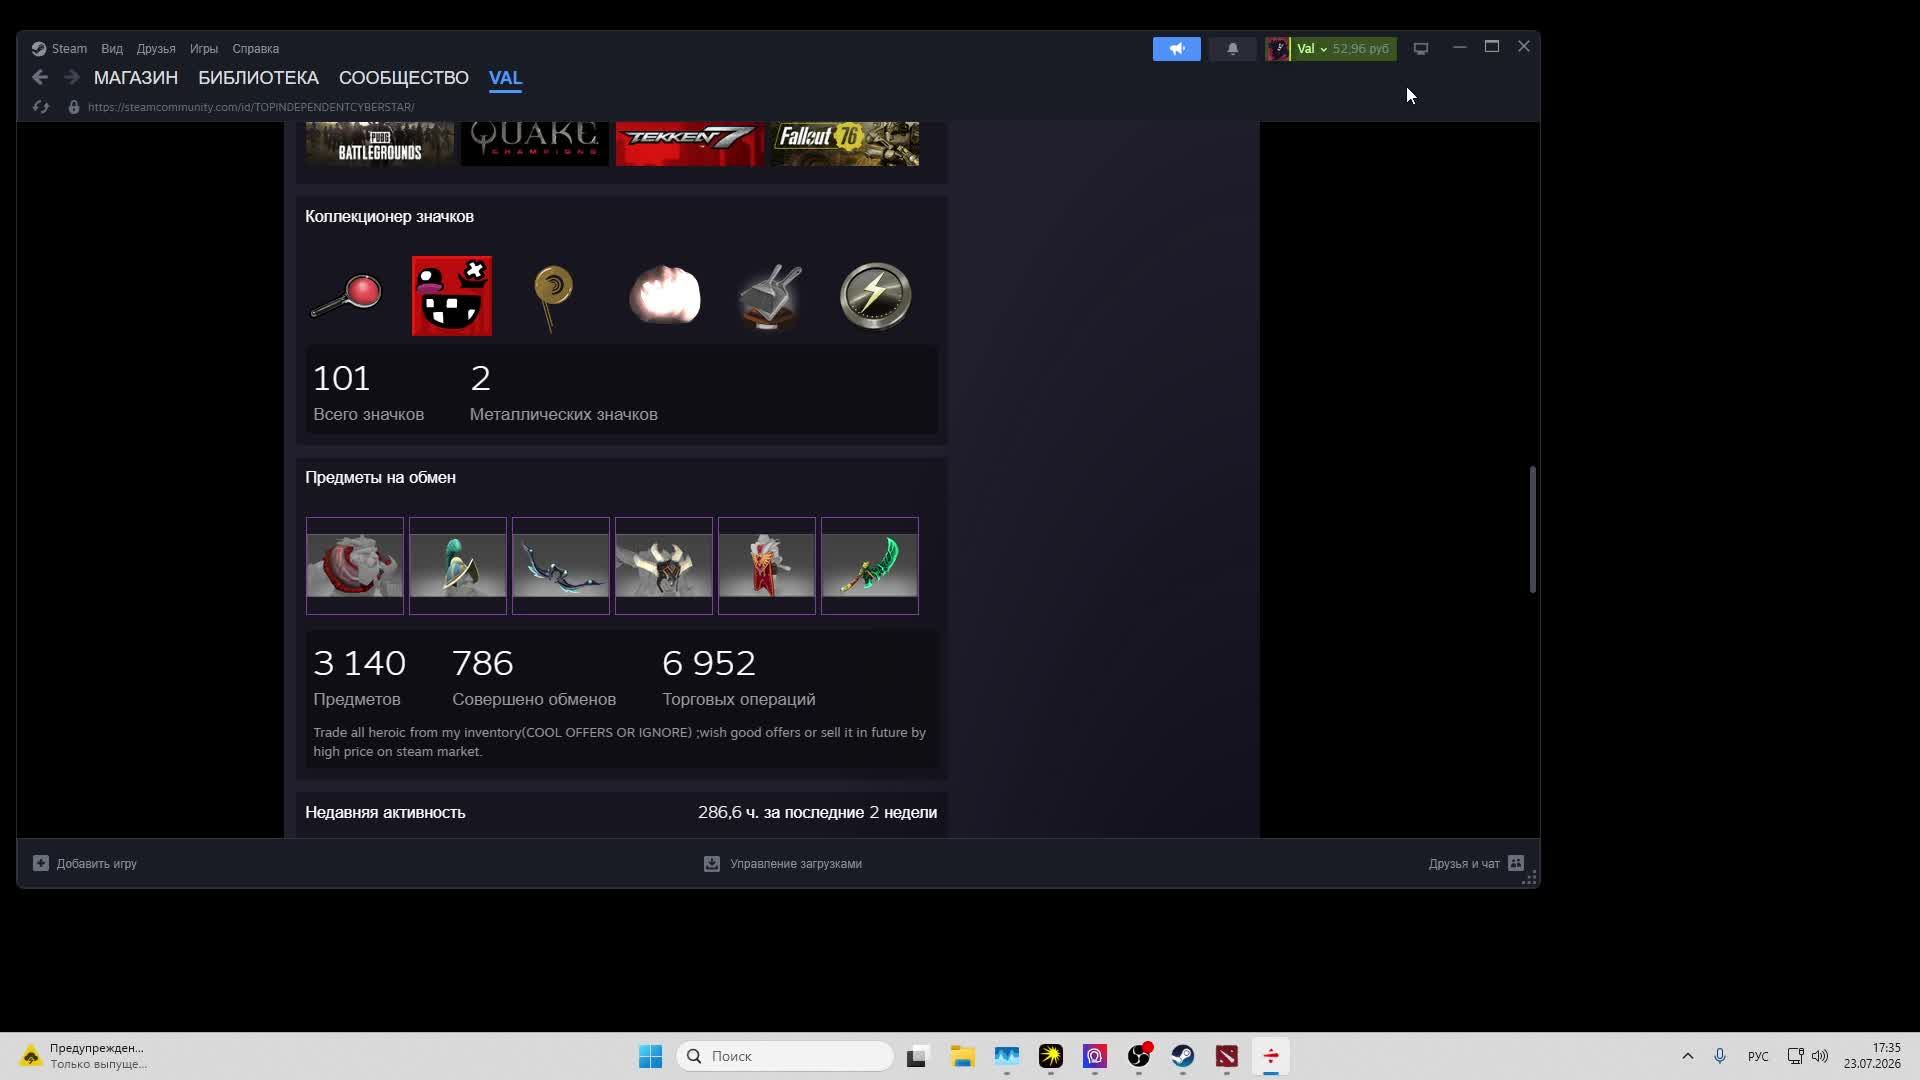The height and width of the screenshot is (1080, 1920).
Task: Open the red cape trade item
Action: click(767, 566)
